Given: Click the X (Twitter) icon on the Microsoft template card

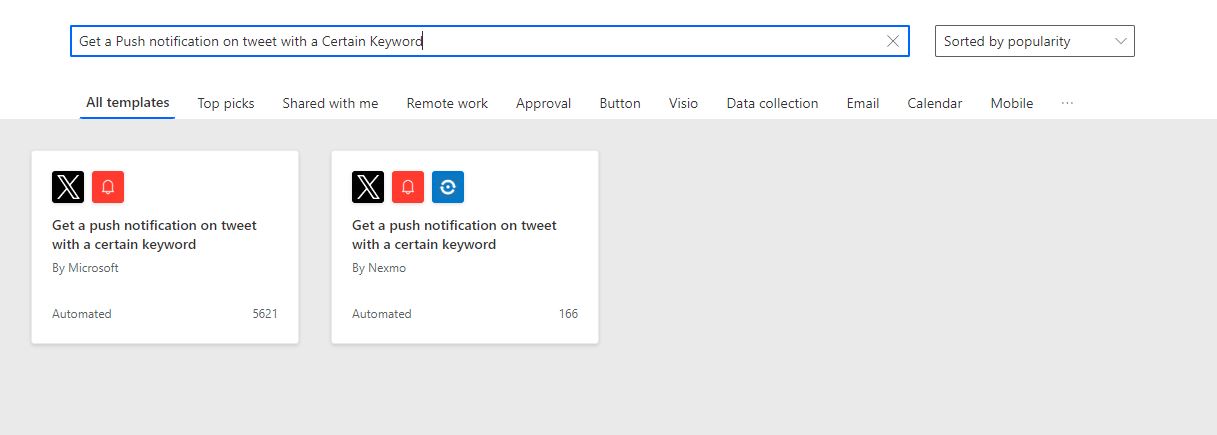Looking at the screenshot, I should click(x=68, y=187).
